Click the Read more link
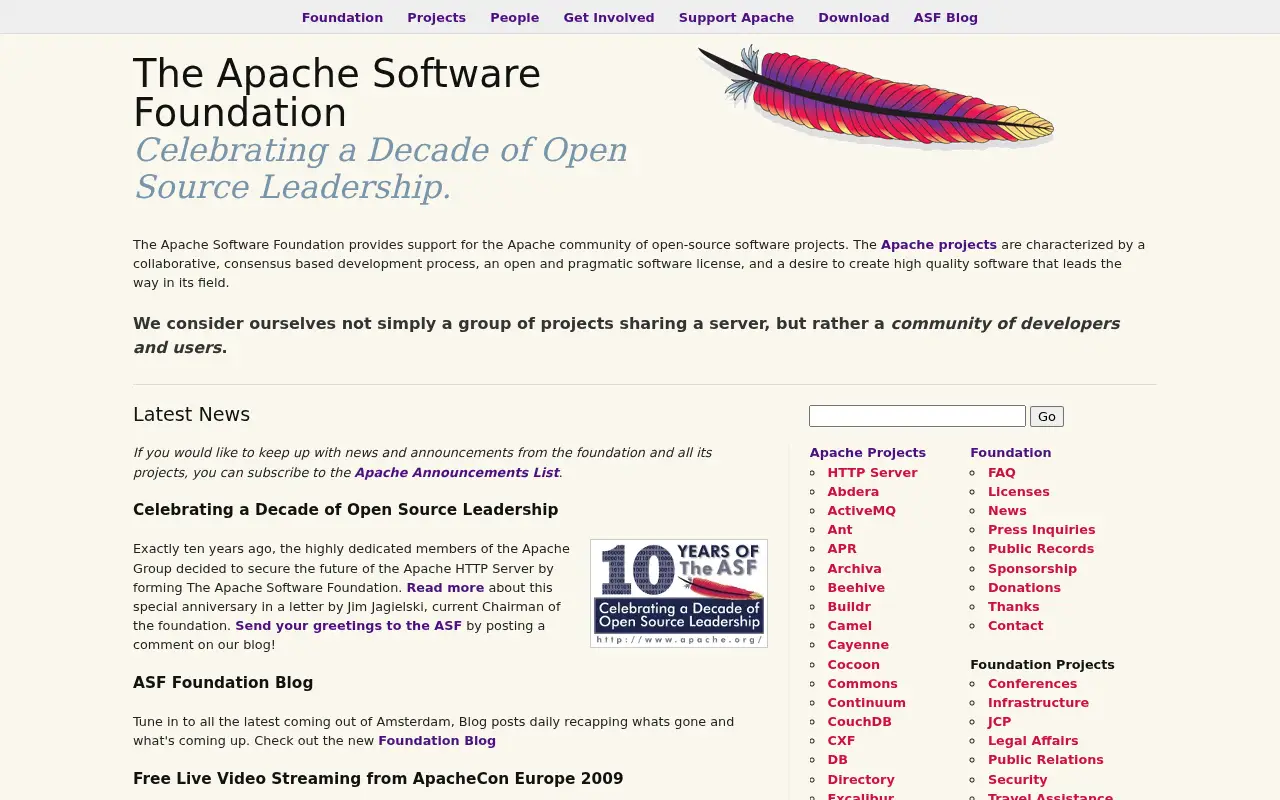 tap(445, 587)
